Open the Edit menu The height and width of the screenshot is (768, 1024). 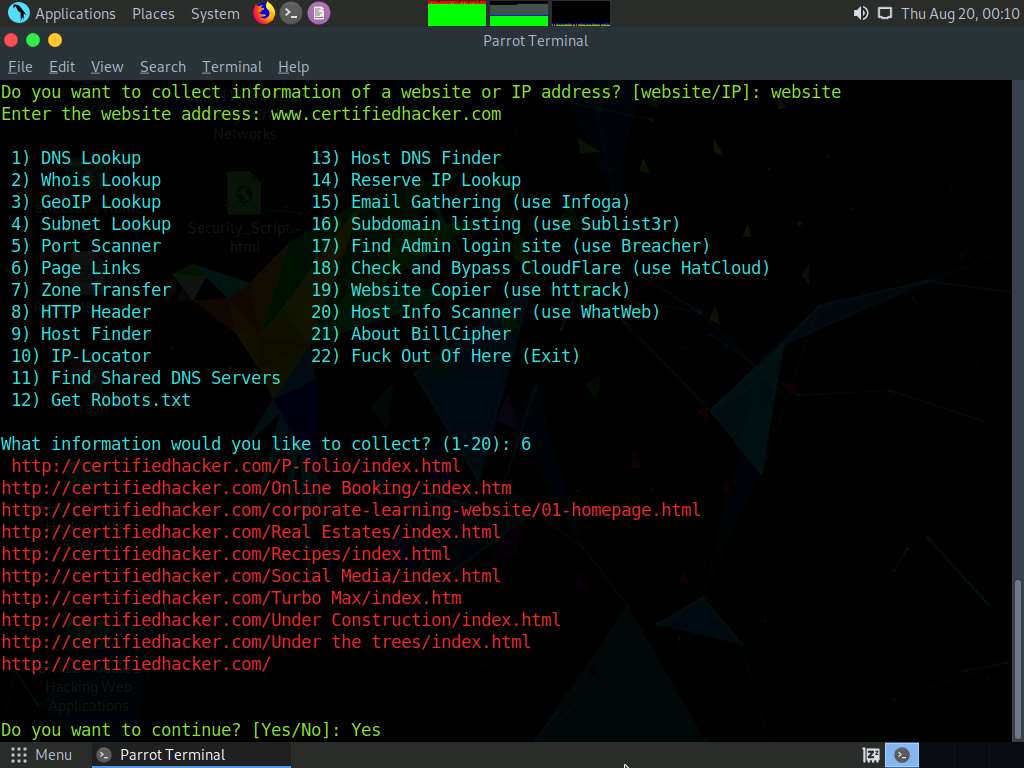(62, 67)
